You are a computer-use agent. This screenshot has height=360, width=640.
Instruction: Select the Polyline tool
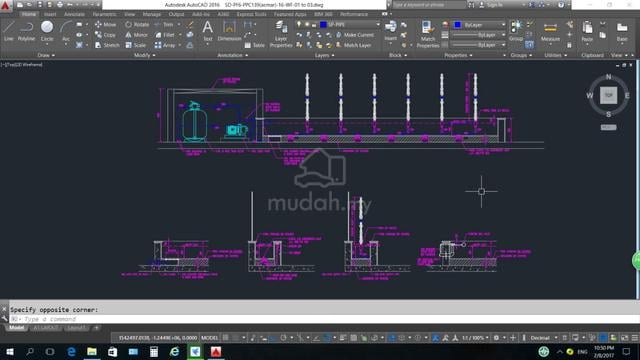(27, 31)
